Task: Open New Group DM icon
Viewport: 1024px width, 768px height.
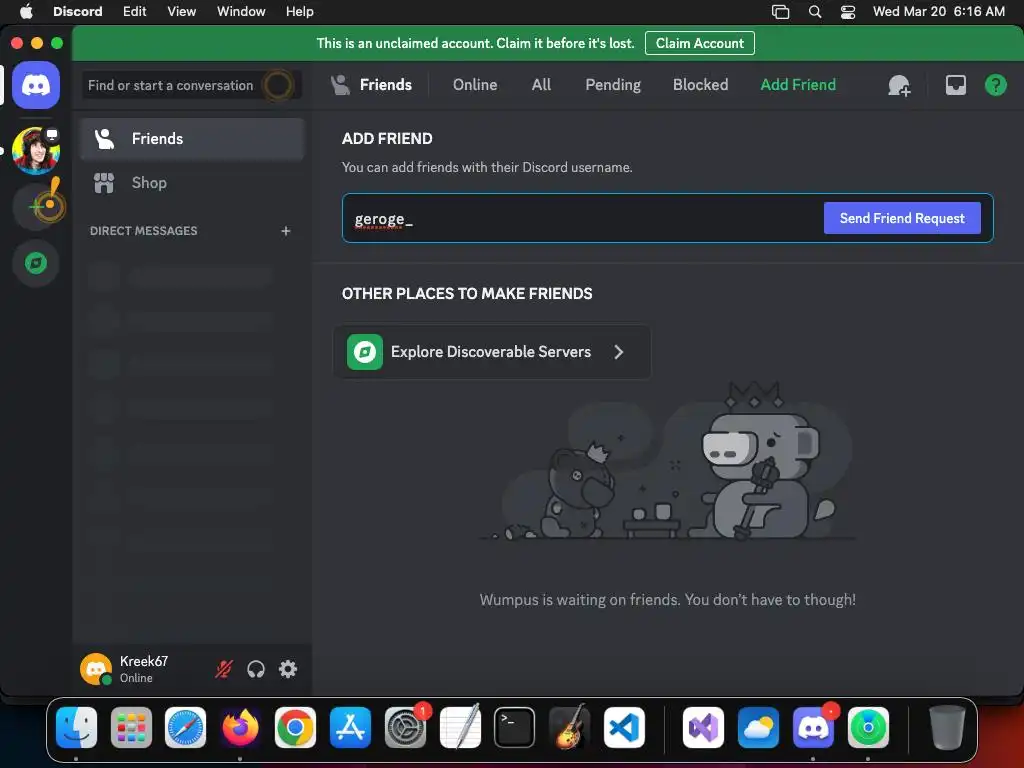Action: click(x=899, y=85)
